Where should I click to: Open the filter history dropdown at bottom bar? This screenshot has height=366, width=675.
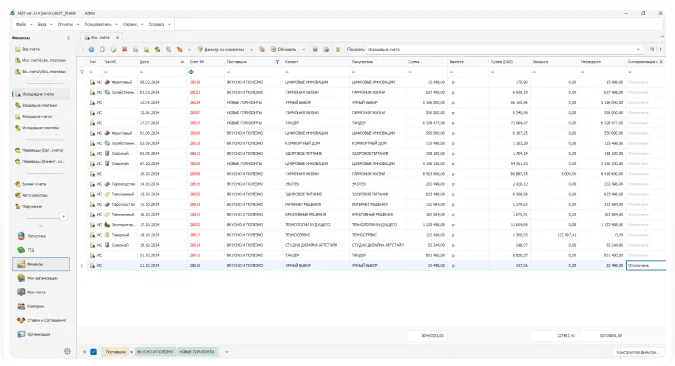[227, 352]
